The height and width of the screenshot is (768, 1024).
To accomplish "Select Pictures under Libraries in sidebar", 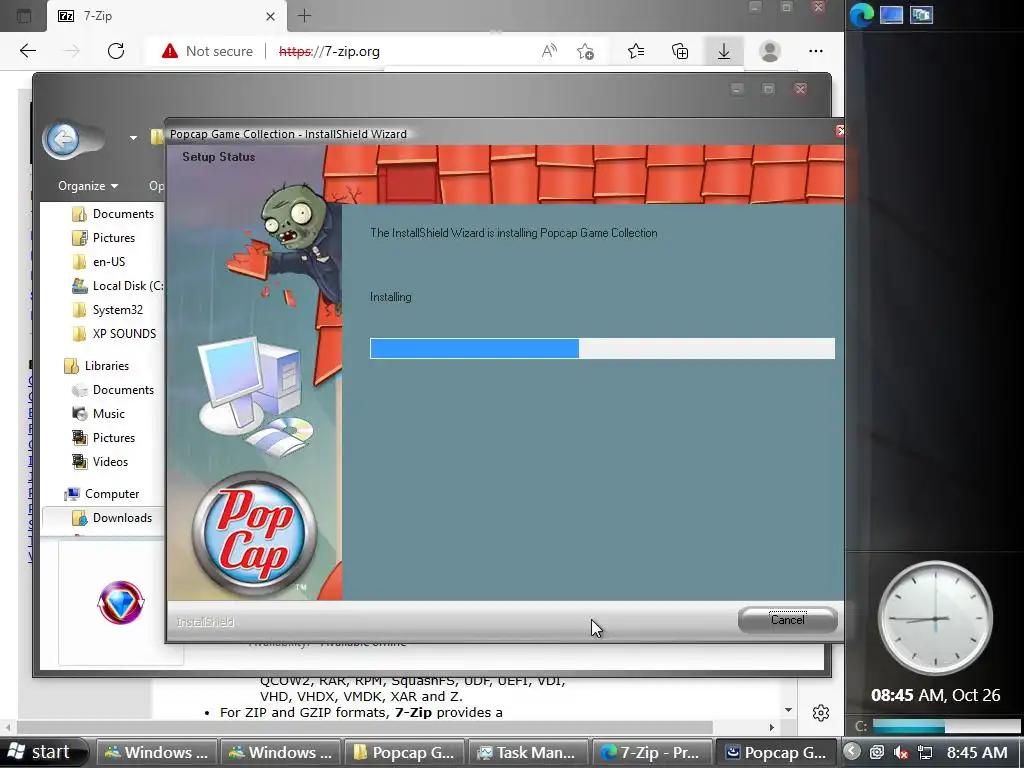I will pos(104,438).
